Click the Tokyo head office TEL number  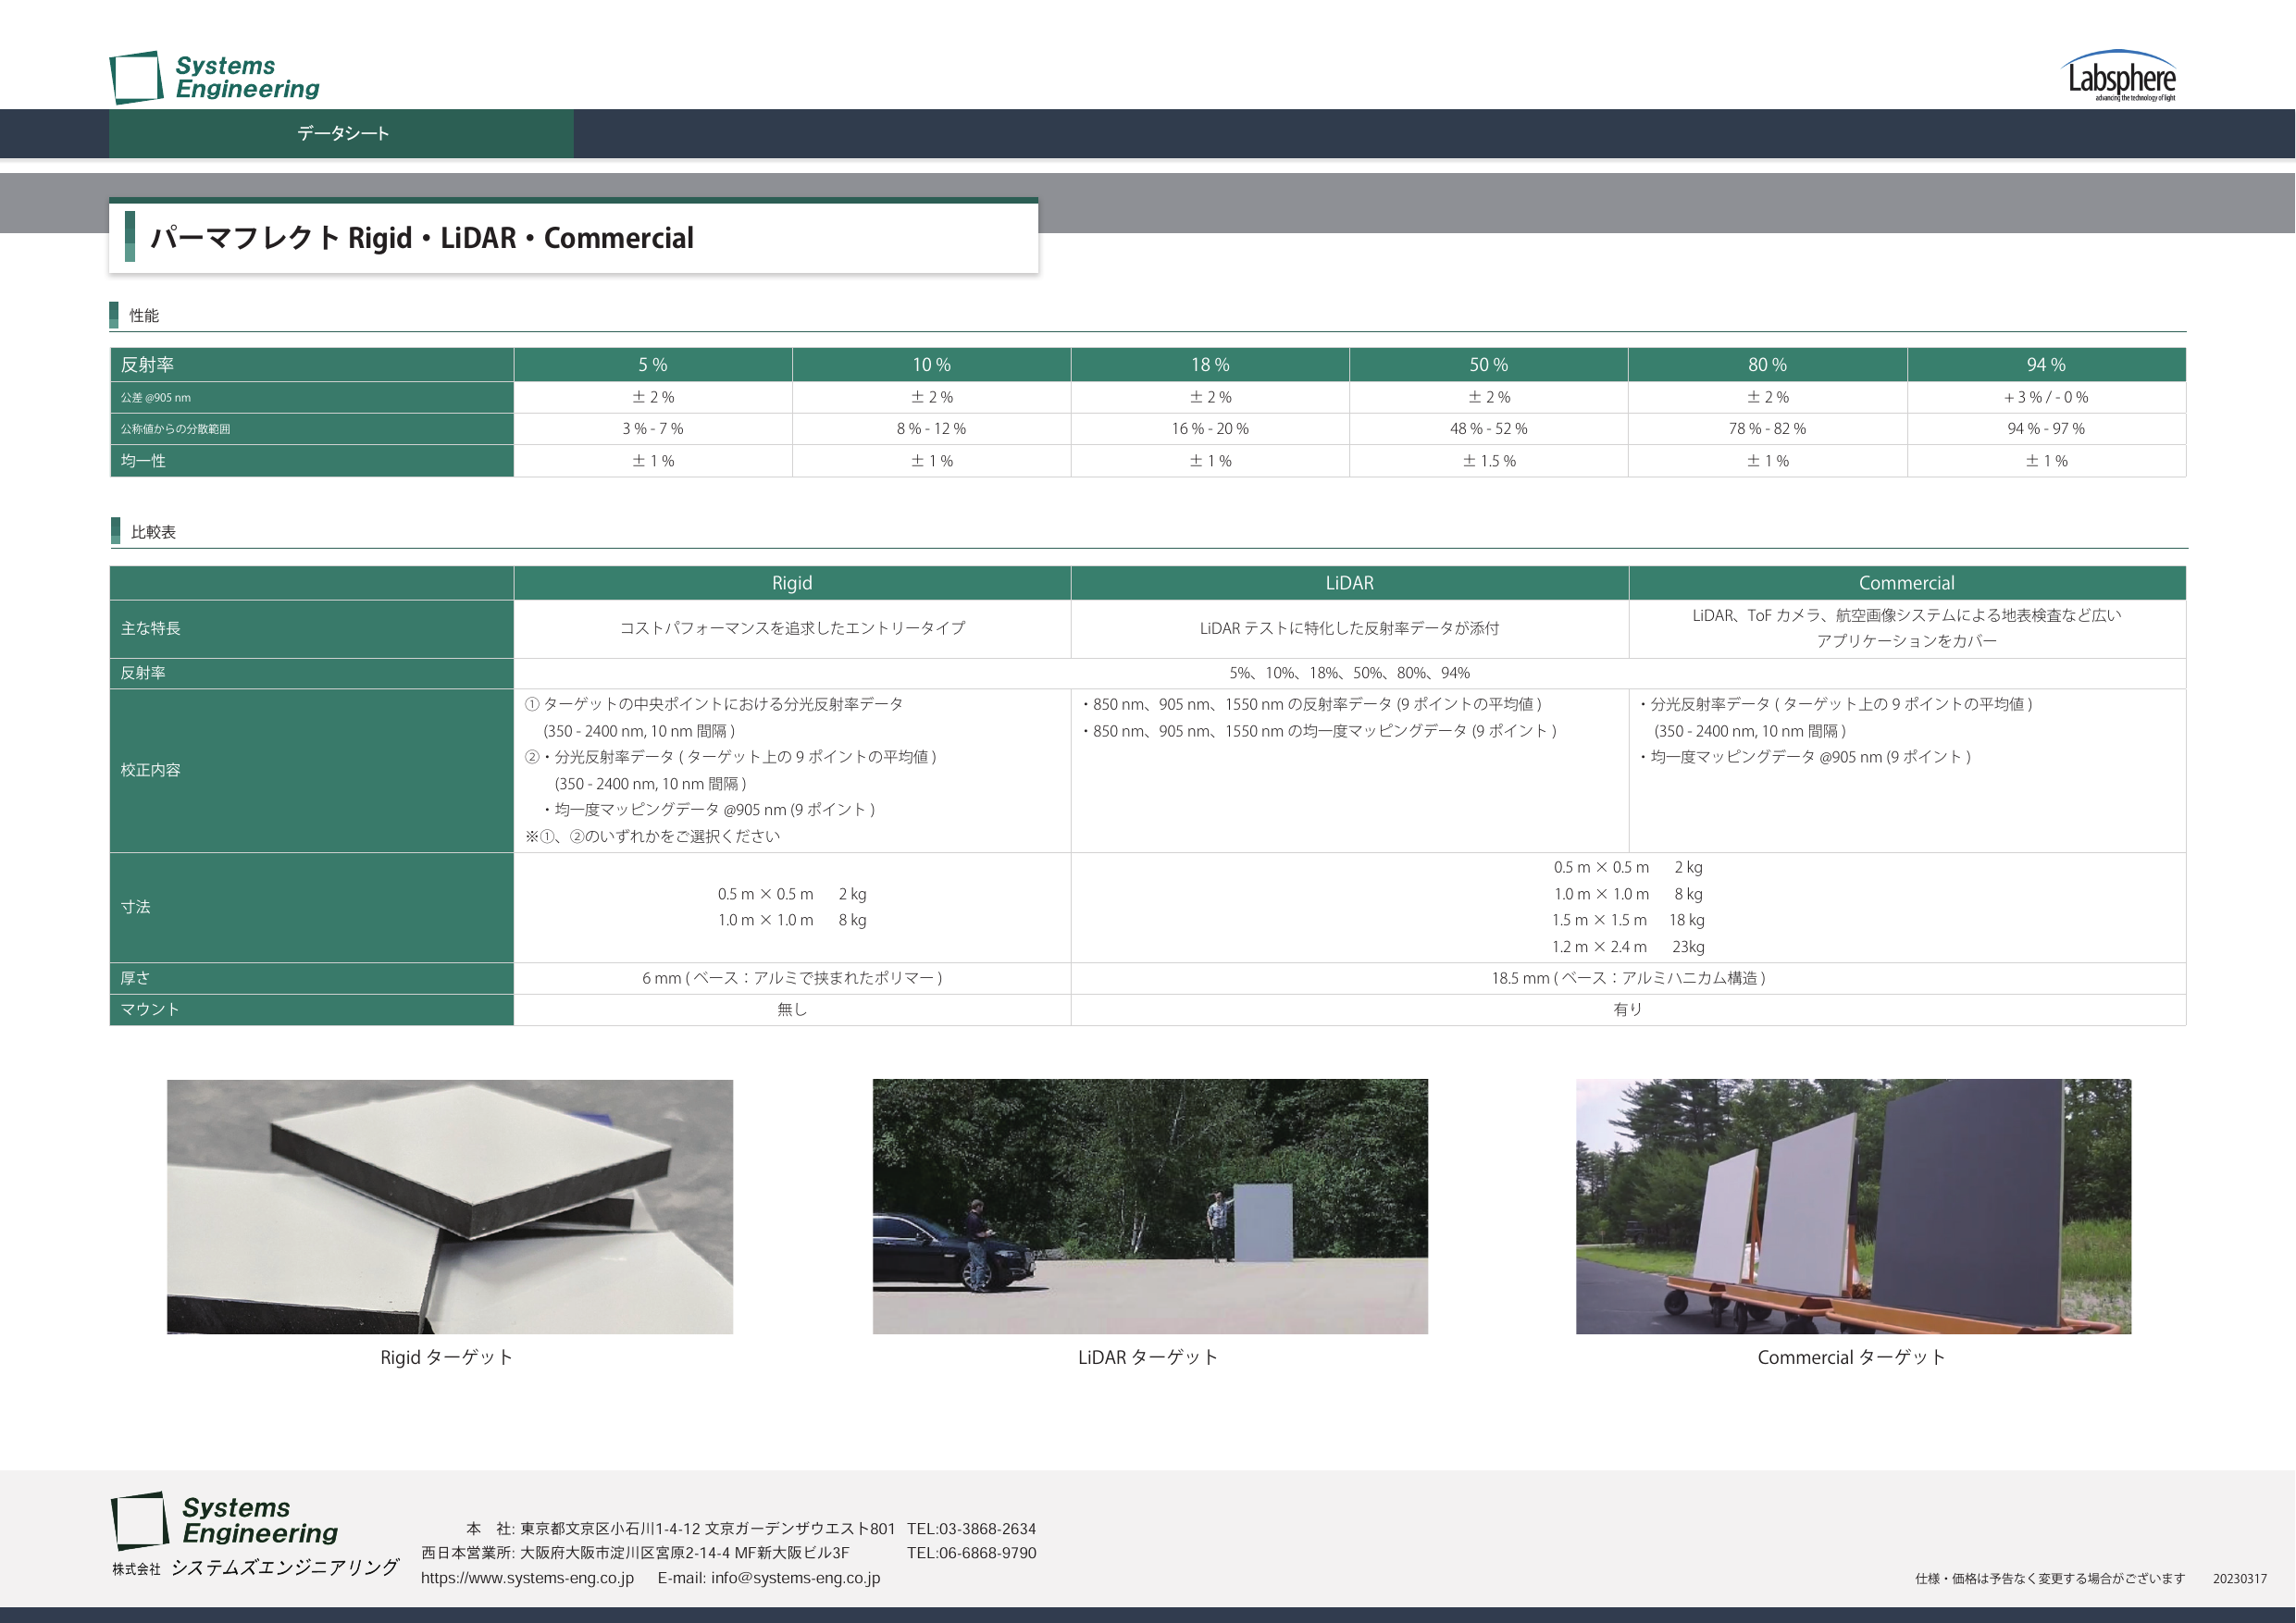point(971,1529)
